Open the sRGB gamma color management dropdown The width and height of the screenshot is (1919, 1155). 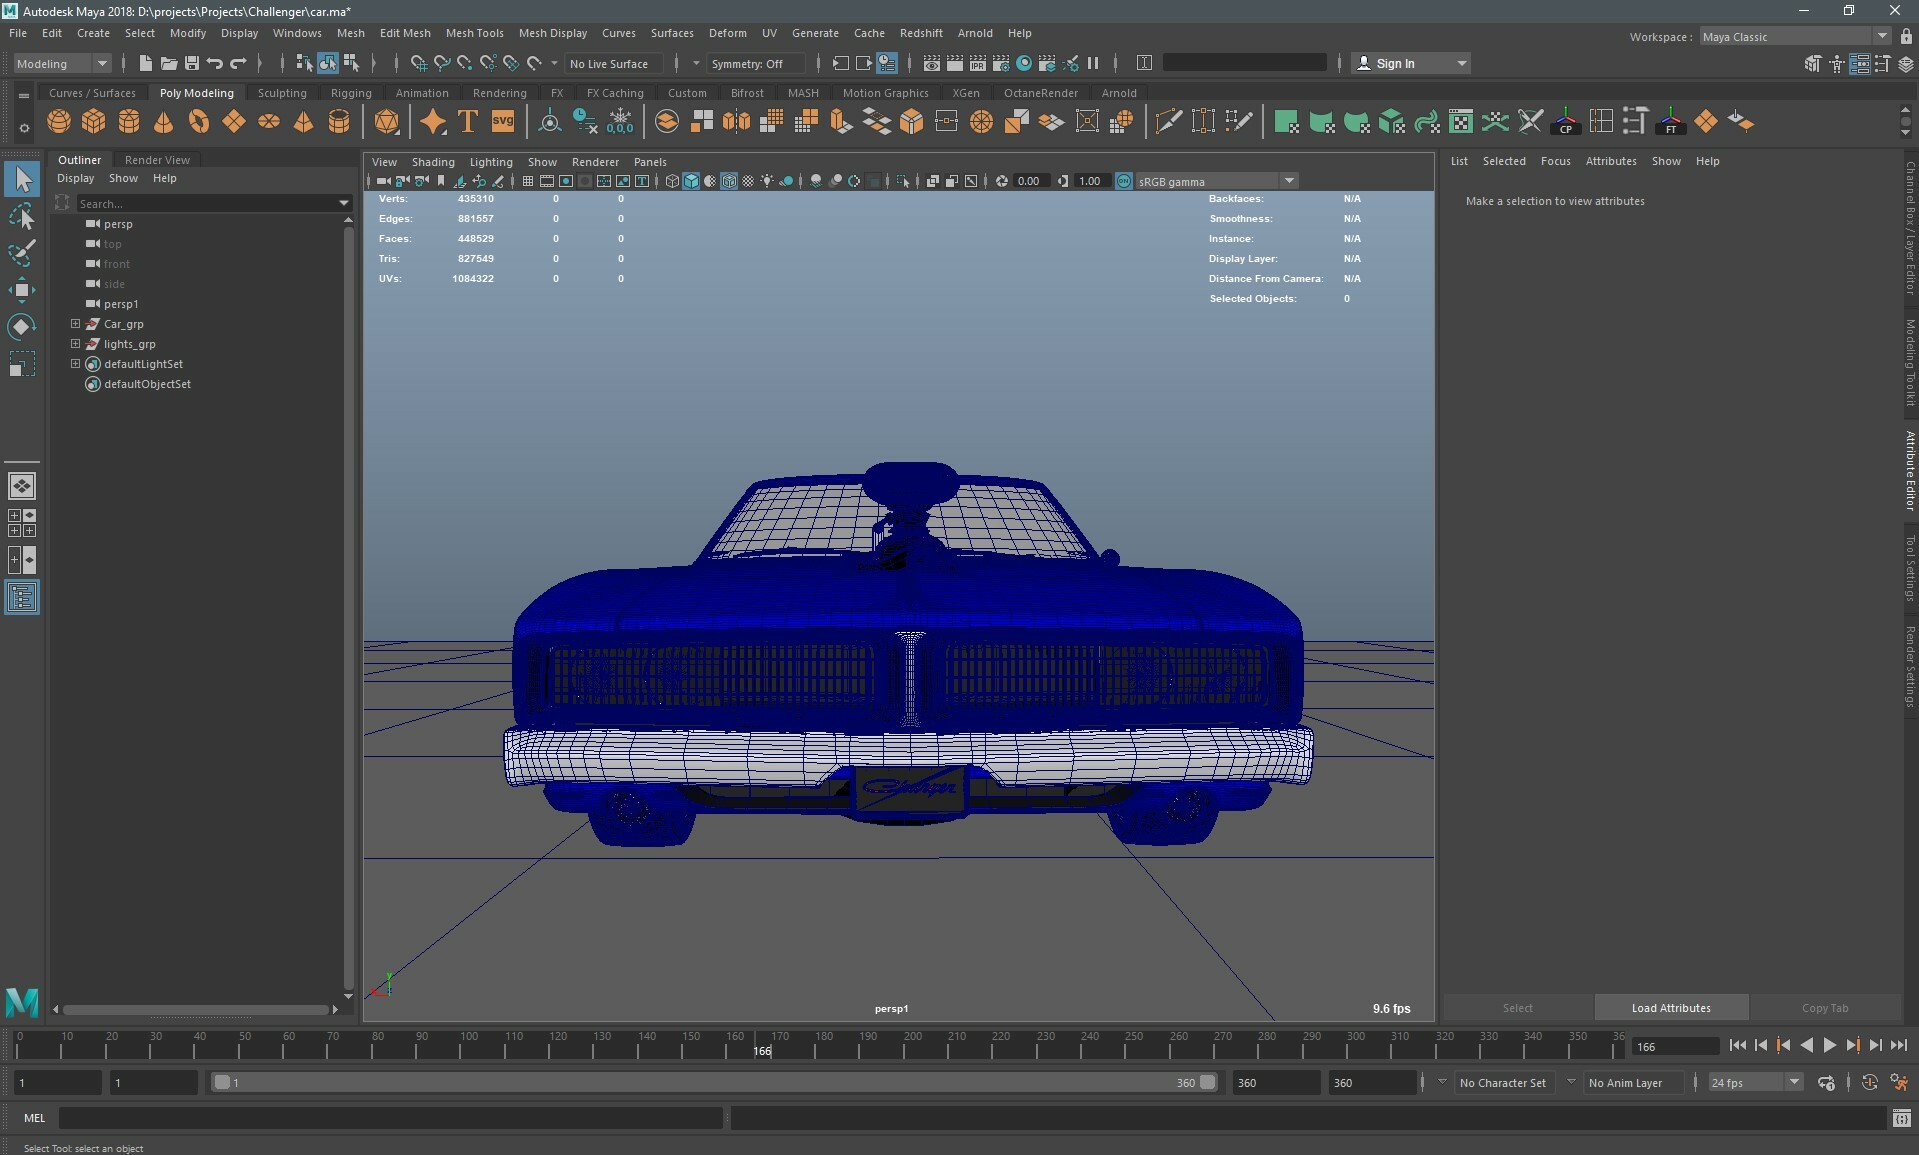coord(1289,181)
